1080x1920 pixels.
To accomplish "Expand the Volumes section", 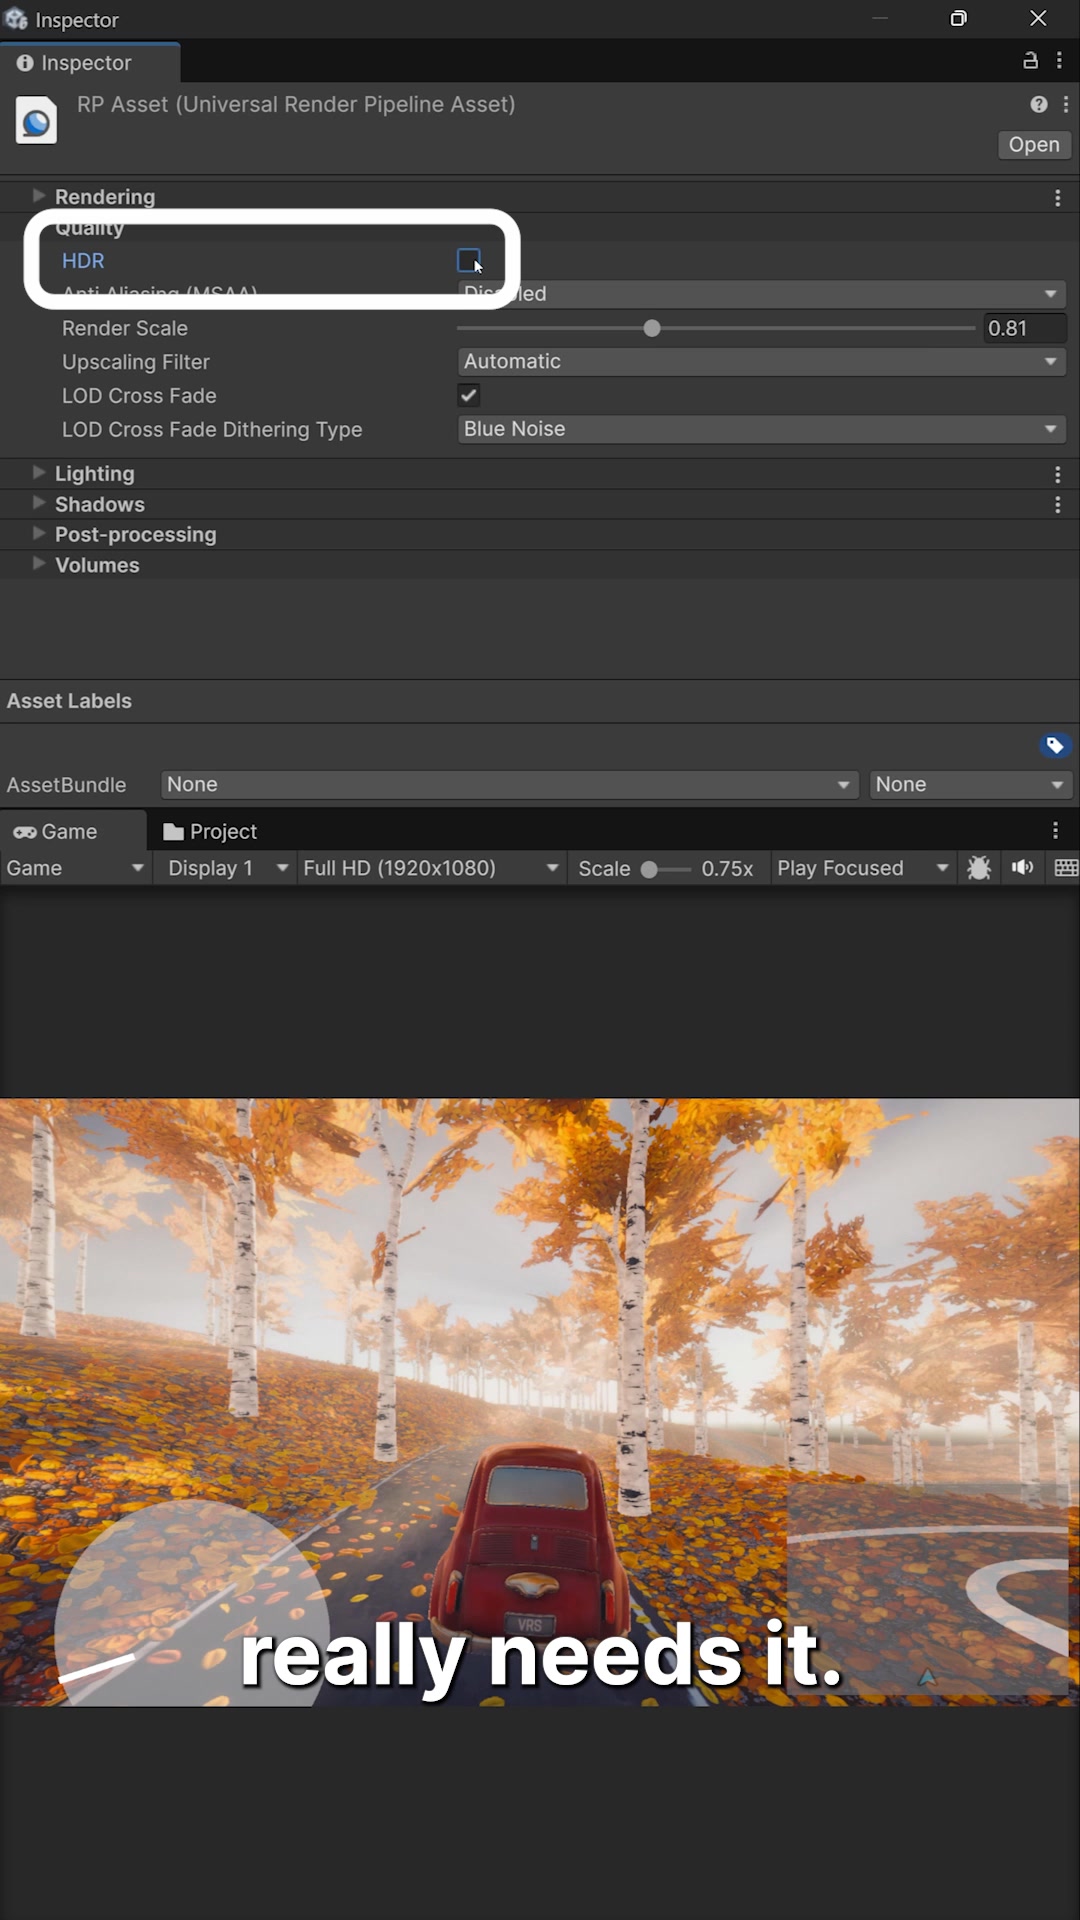I will click(x=39, y=564).
